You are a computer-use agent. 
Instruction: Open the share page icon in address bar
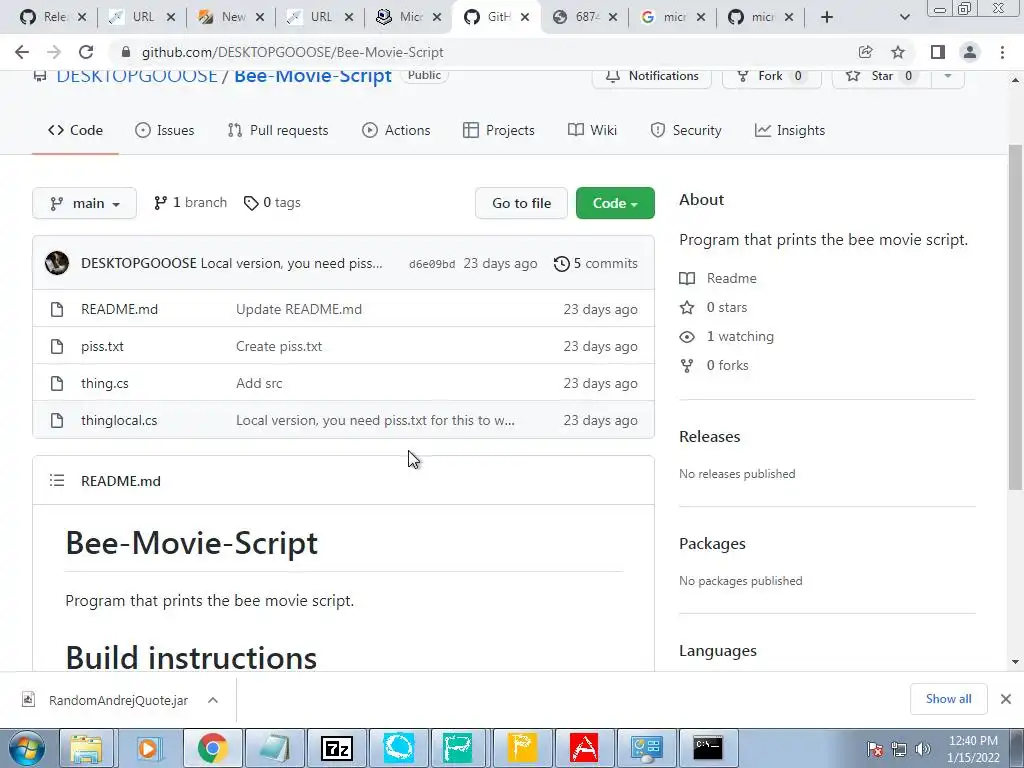coord(865,52)
